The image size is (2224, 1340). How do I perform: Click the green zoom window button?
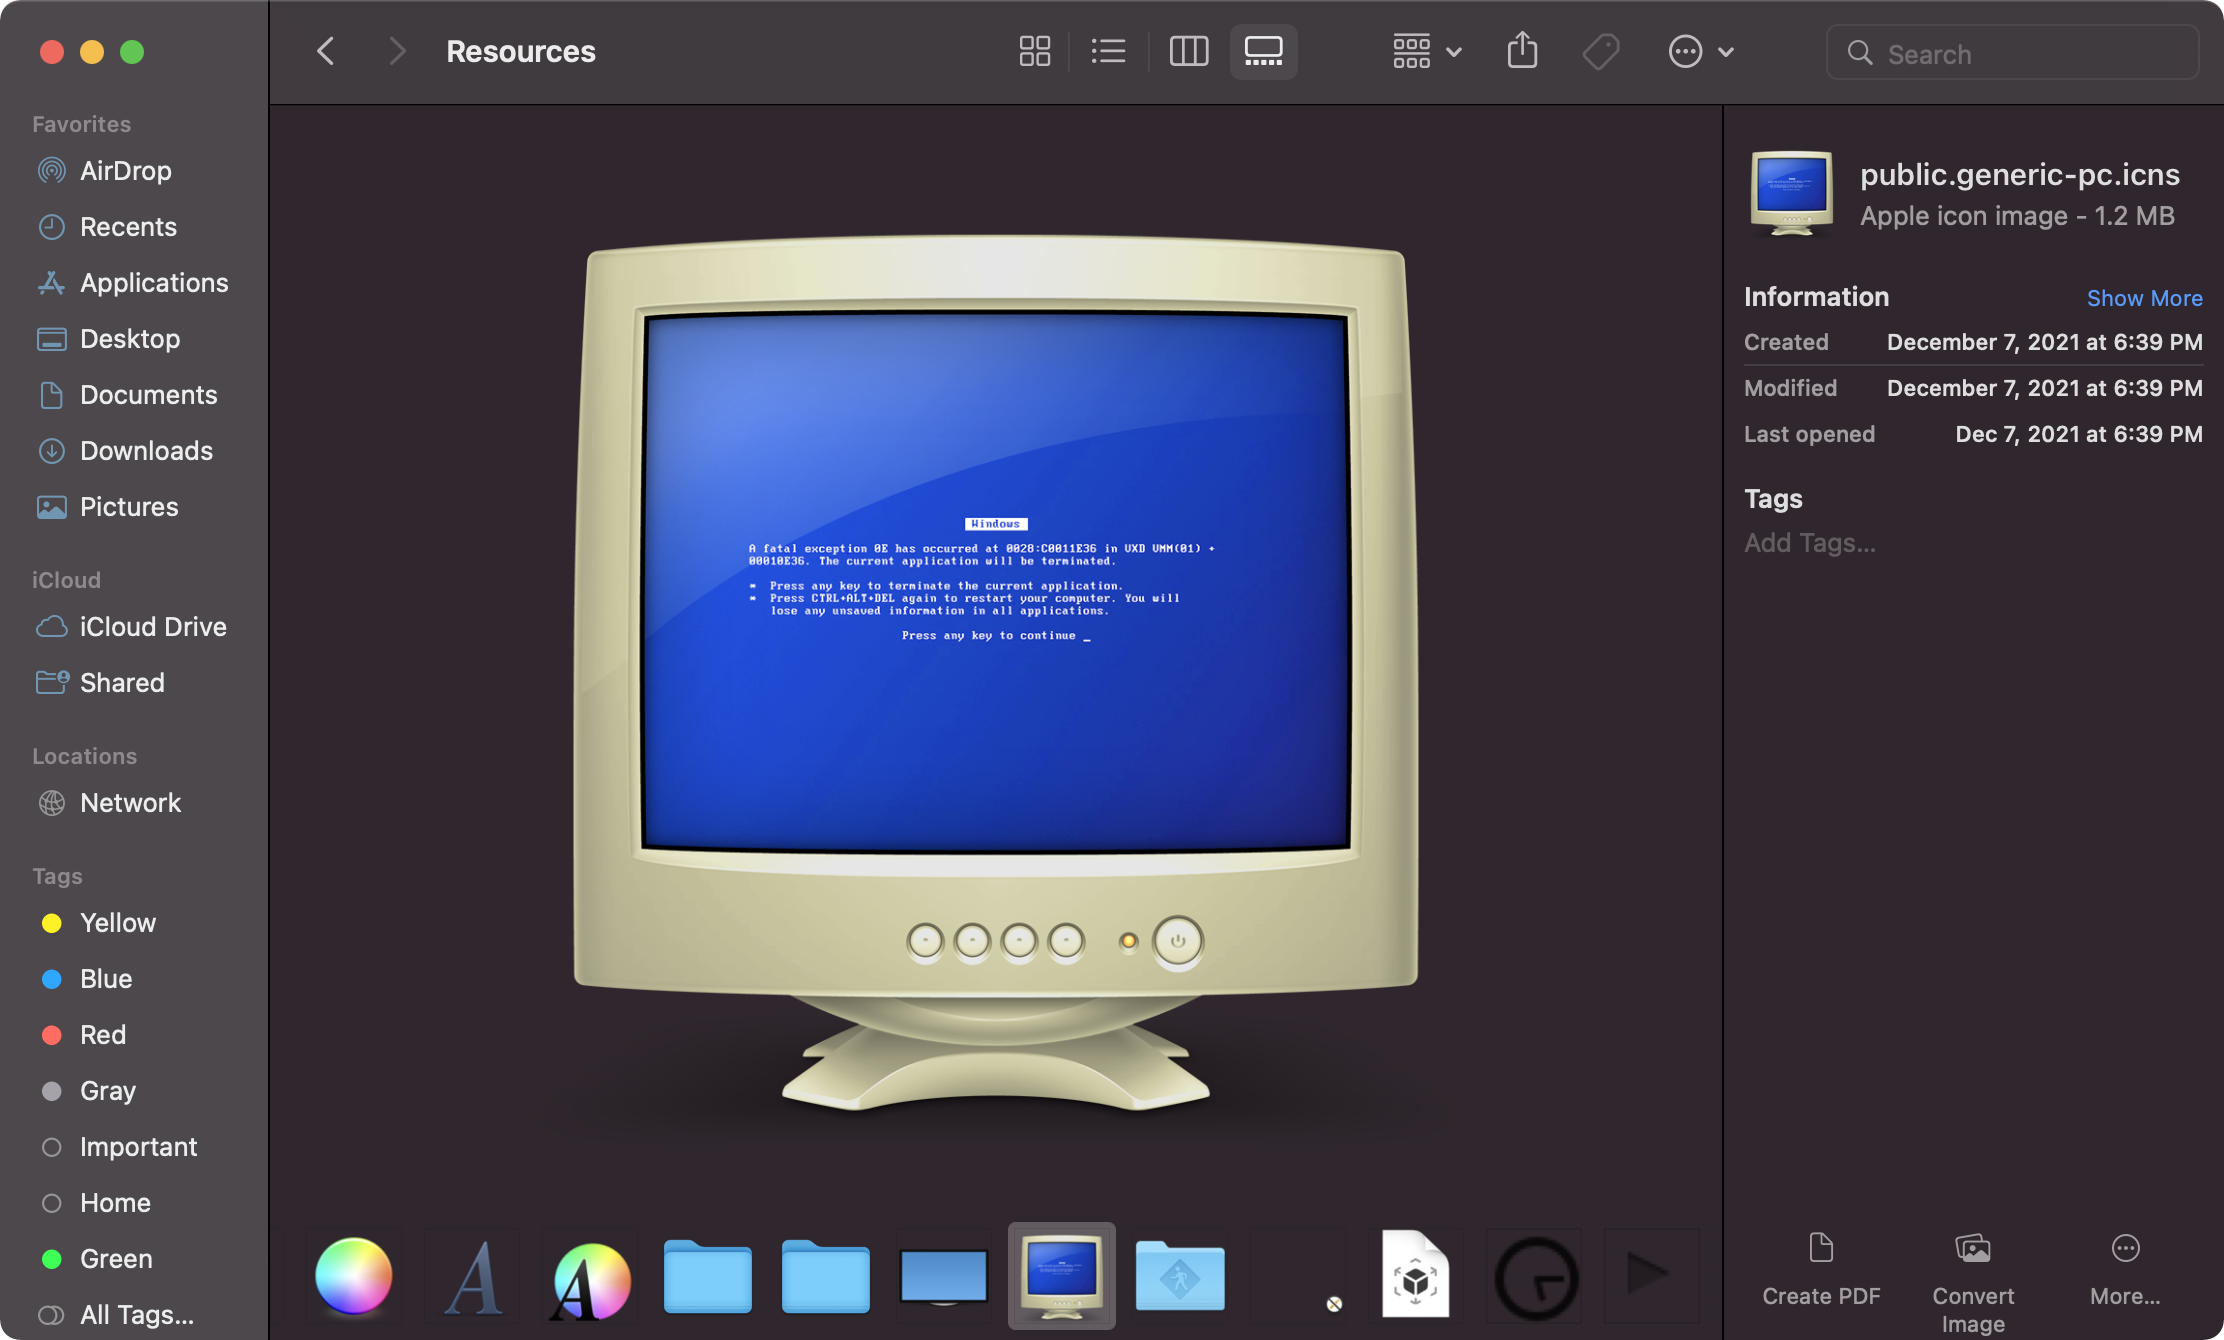pos(132,52)
